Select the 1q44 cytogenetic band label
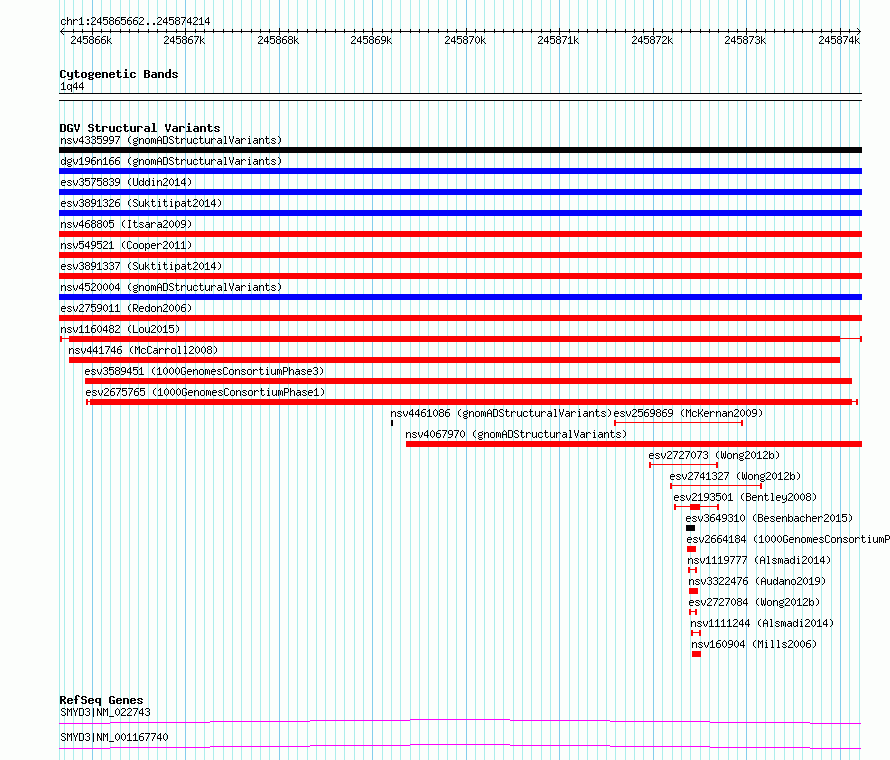890x760 pixels. pos(72,86)
